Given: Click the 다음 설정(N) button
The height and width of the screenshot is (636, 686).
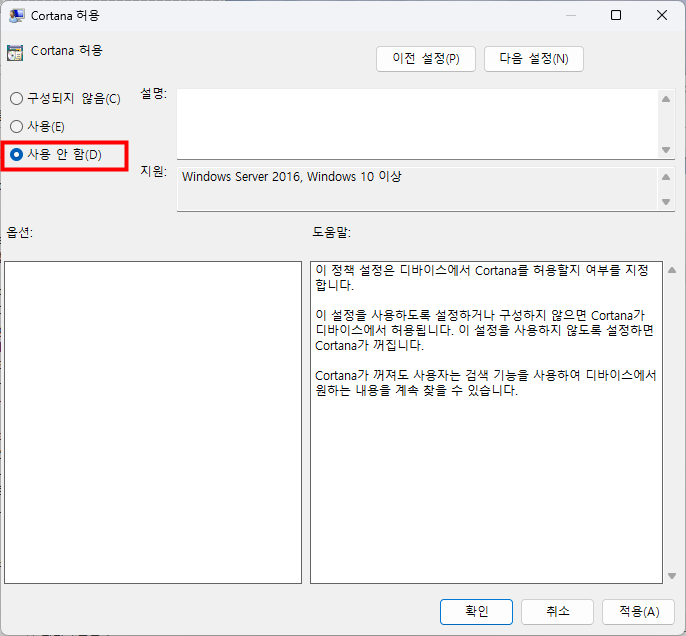Looking at the screenshot, I should click(x=533, y=59).
